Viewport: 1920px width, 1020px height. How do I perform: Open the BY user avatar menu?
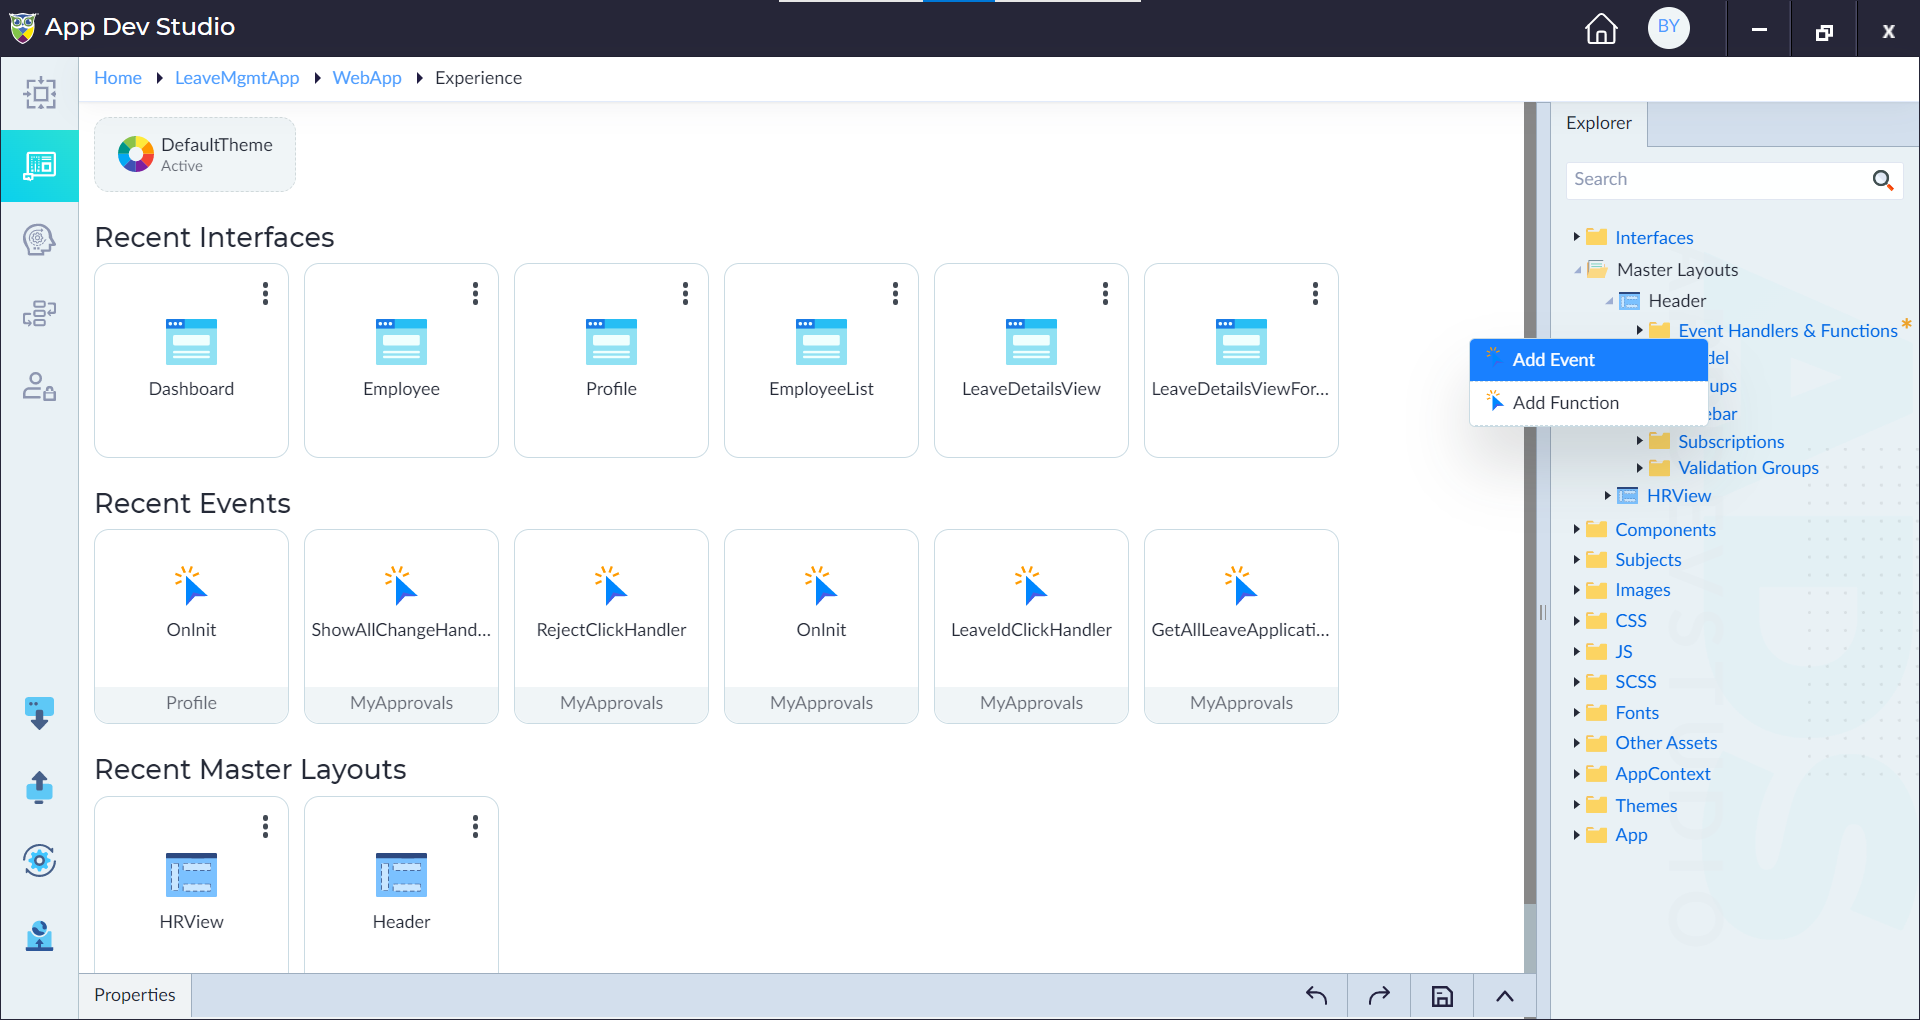[x=1668, y=27]
